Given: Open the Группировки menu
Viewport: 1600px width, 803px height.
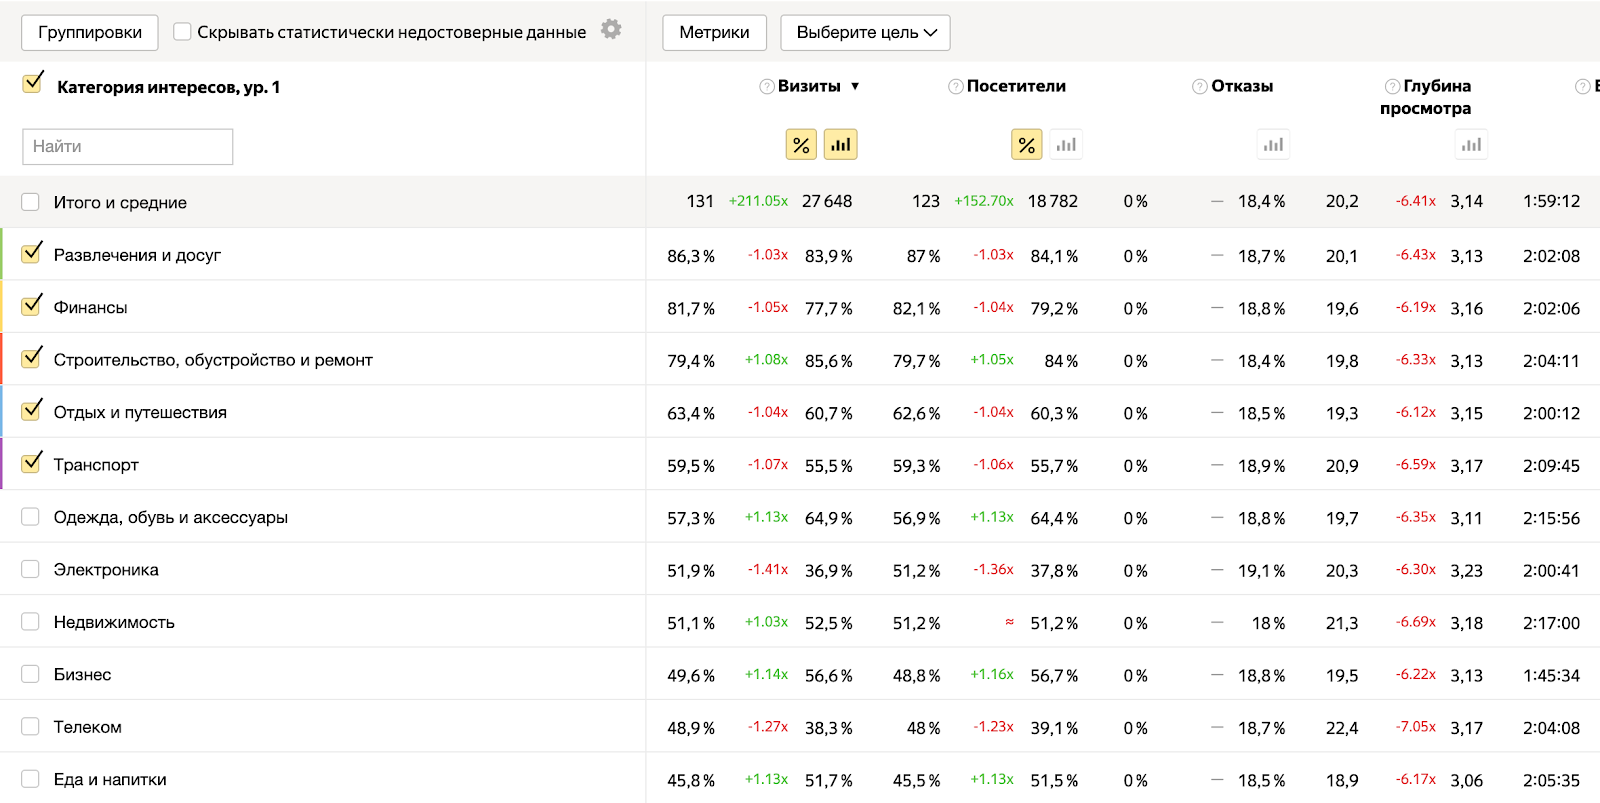Looking at the screenshot, I should point(90,32).
